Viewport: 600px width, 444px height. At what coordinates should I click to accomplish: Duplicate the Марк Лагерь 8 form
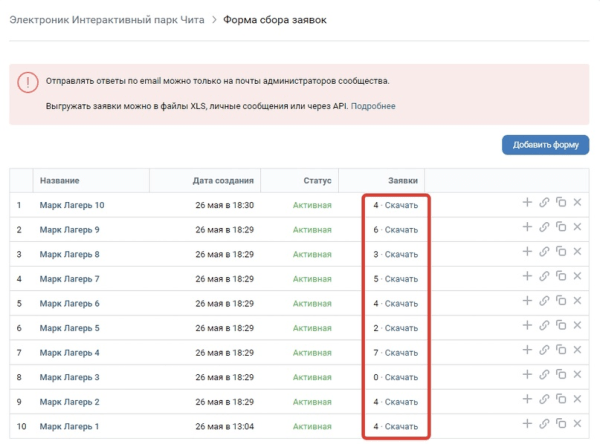(561, 252)
